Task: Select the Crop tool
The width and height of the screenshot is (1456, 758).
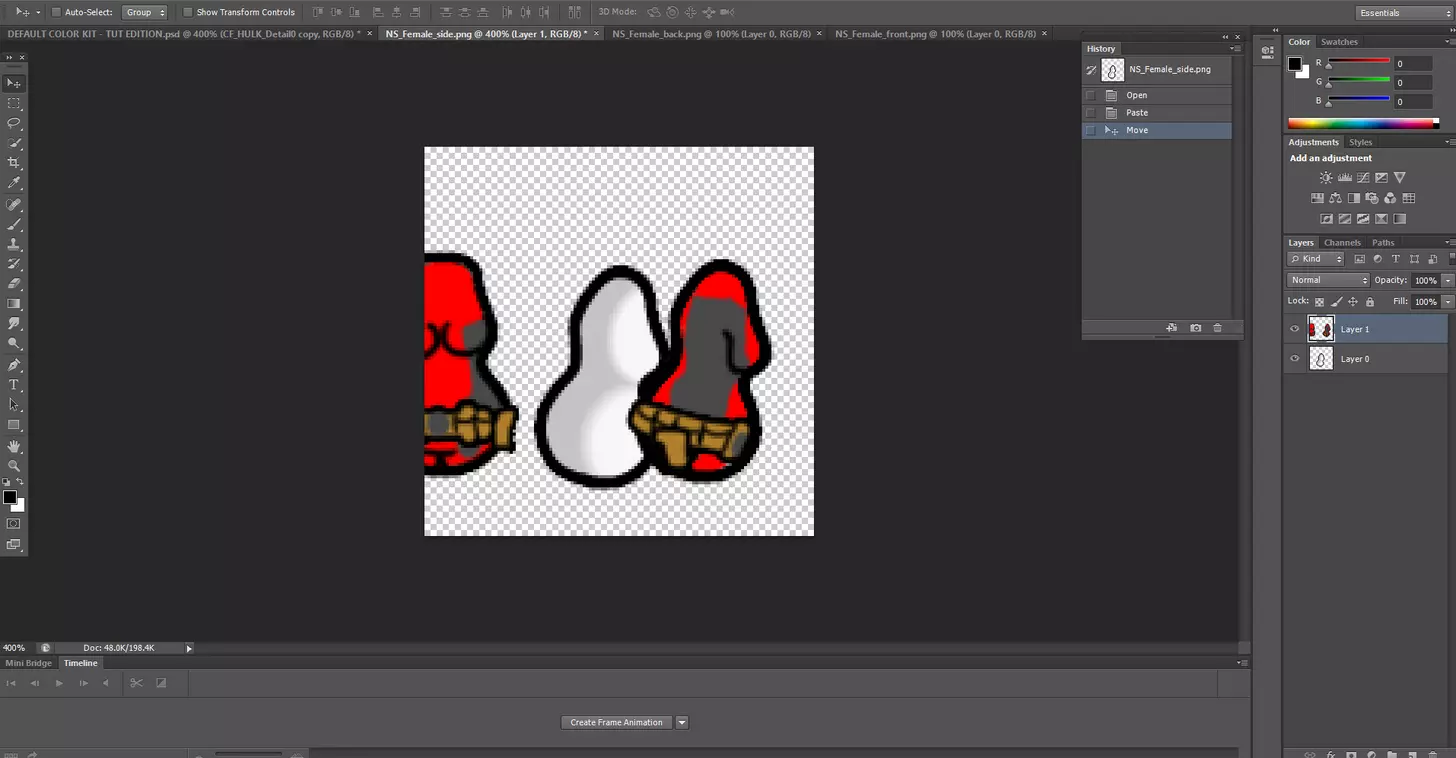Action: pyautogui.click(x=14, y=163)
